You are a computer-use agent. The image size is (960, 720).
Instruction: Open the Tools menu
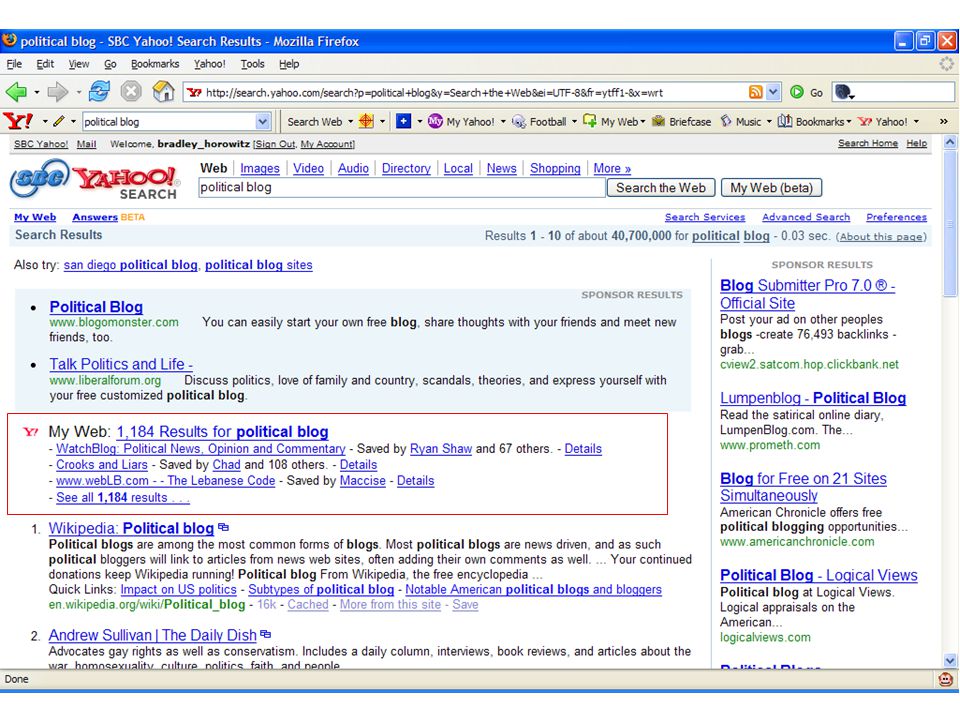[252, 64]
